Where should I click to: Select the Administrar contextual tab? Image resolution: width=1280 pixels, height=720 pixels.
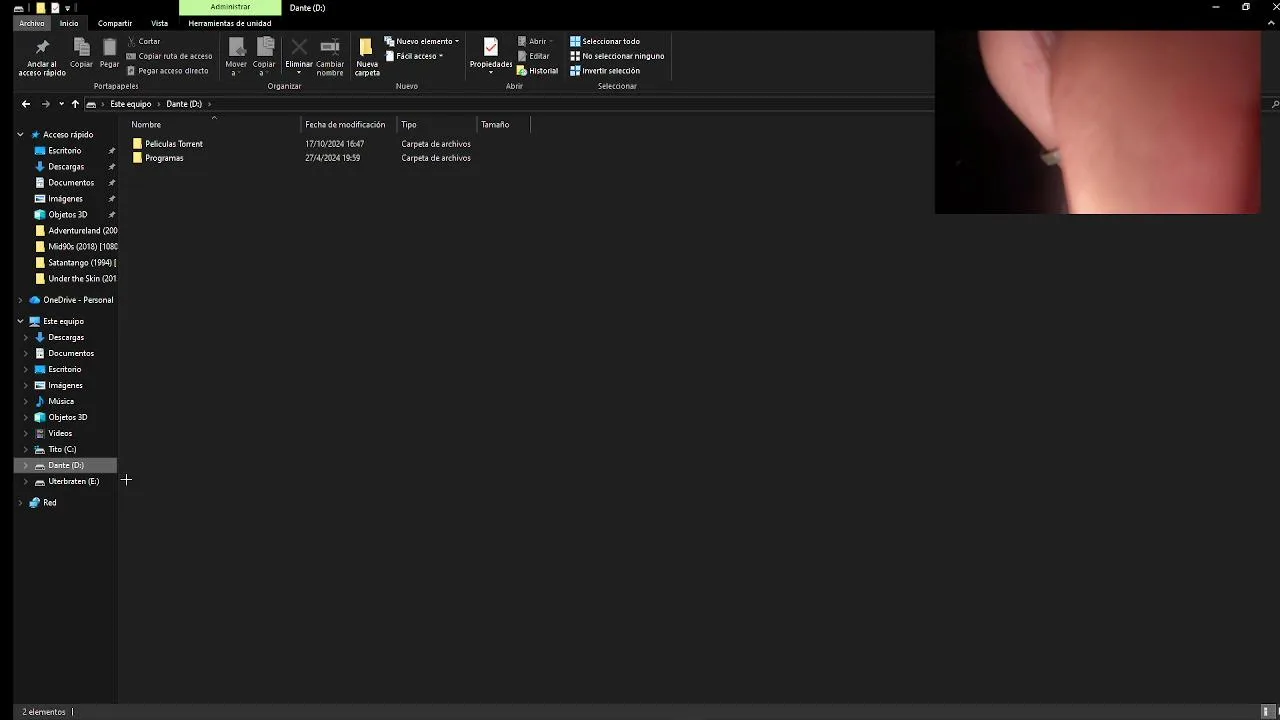coord(230,7)
